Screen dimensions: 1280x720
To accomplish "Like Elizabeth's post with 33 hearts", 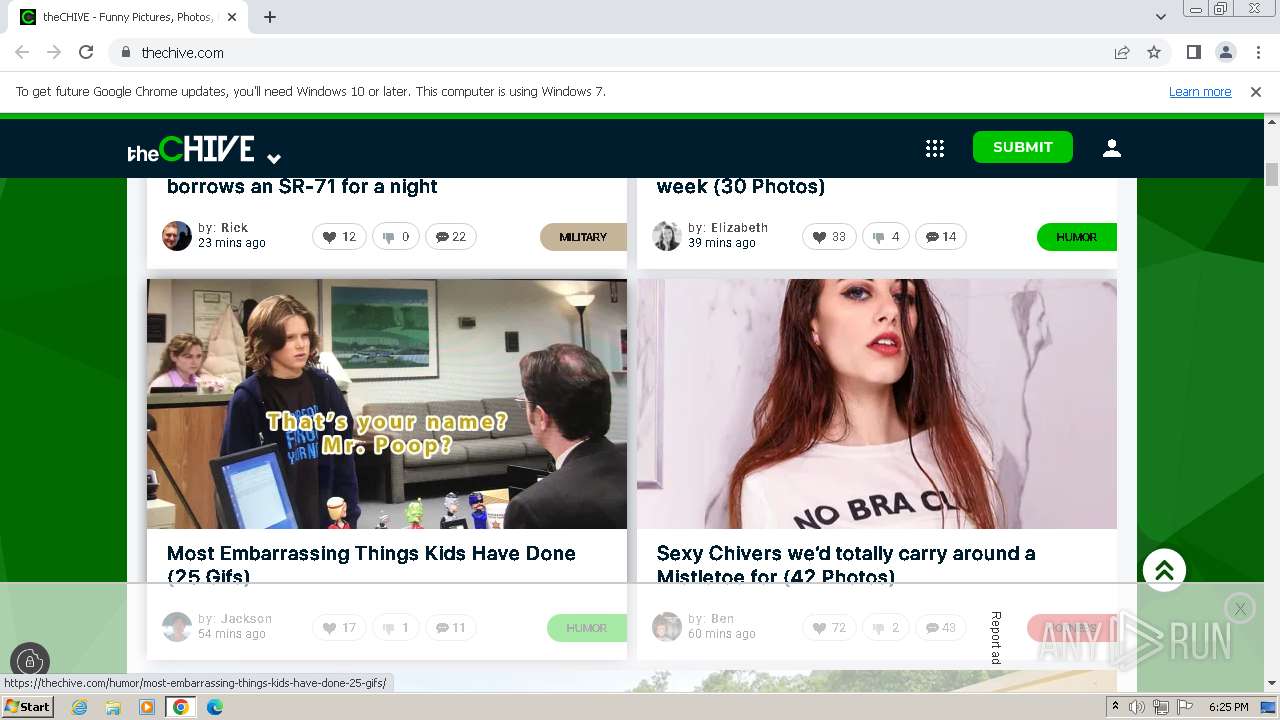I will click(829, 237).
